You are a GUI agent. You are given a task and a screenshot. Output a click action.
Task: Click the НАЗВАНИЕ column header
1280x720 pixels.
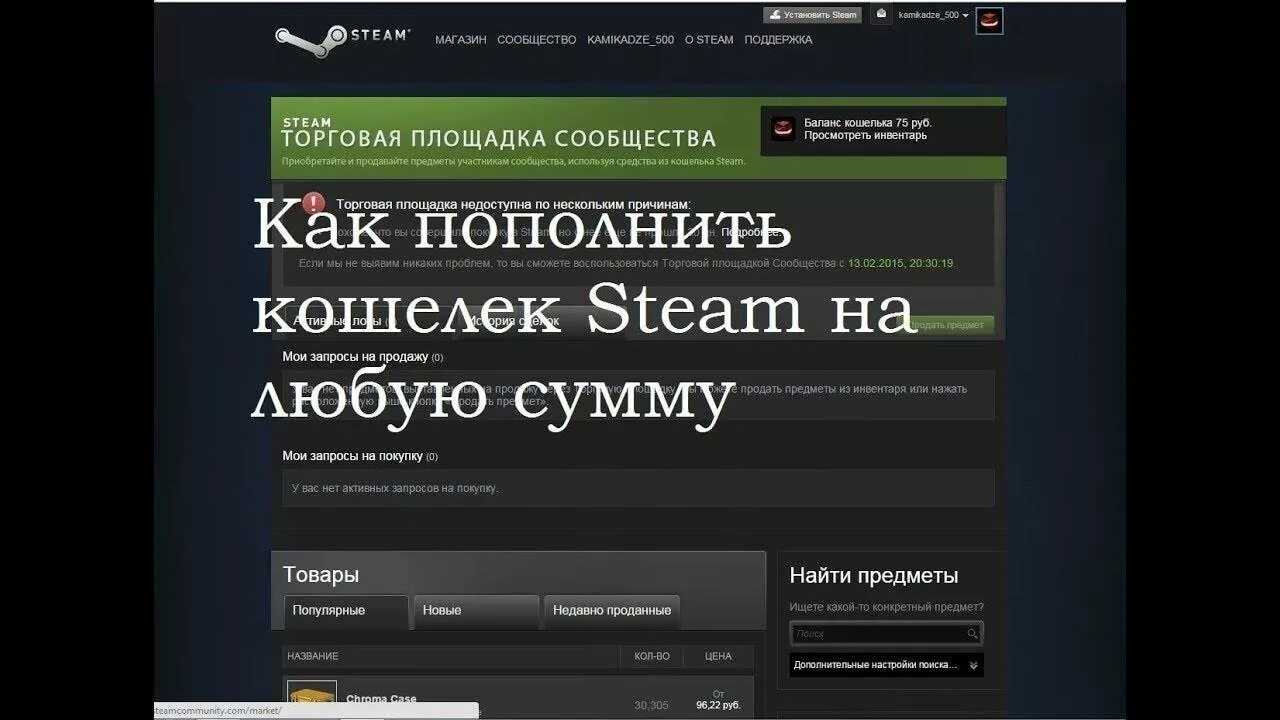tap(313, 656)
